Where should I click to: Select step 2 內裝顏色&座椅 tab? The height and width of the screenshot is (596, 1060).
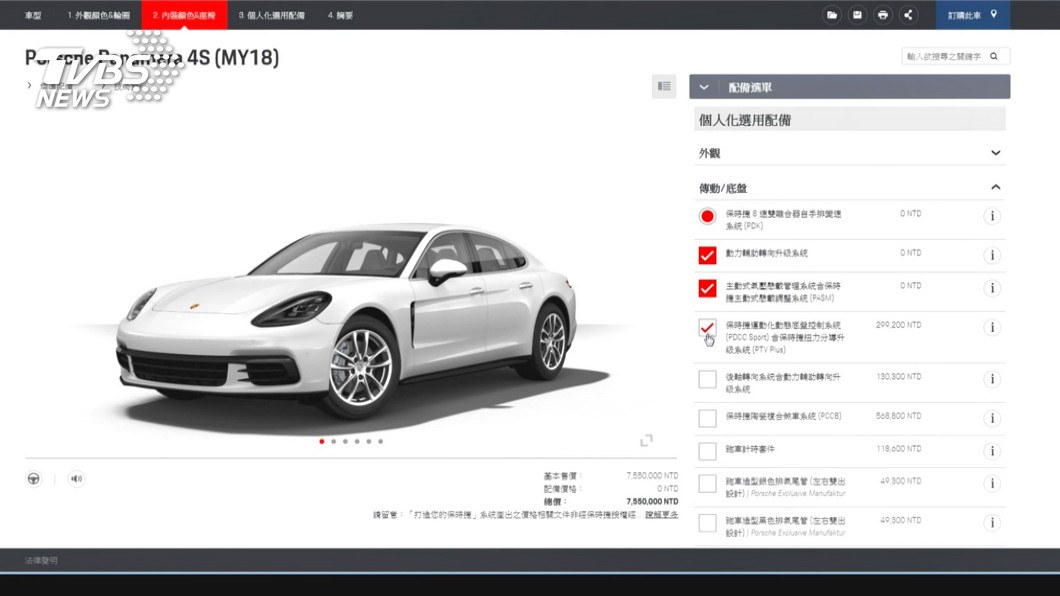point(184,15)
